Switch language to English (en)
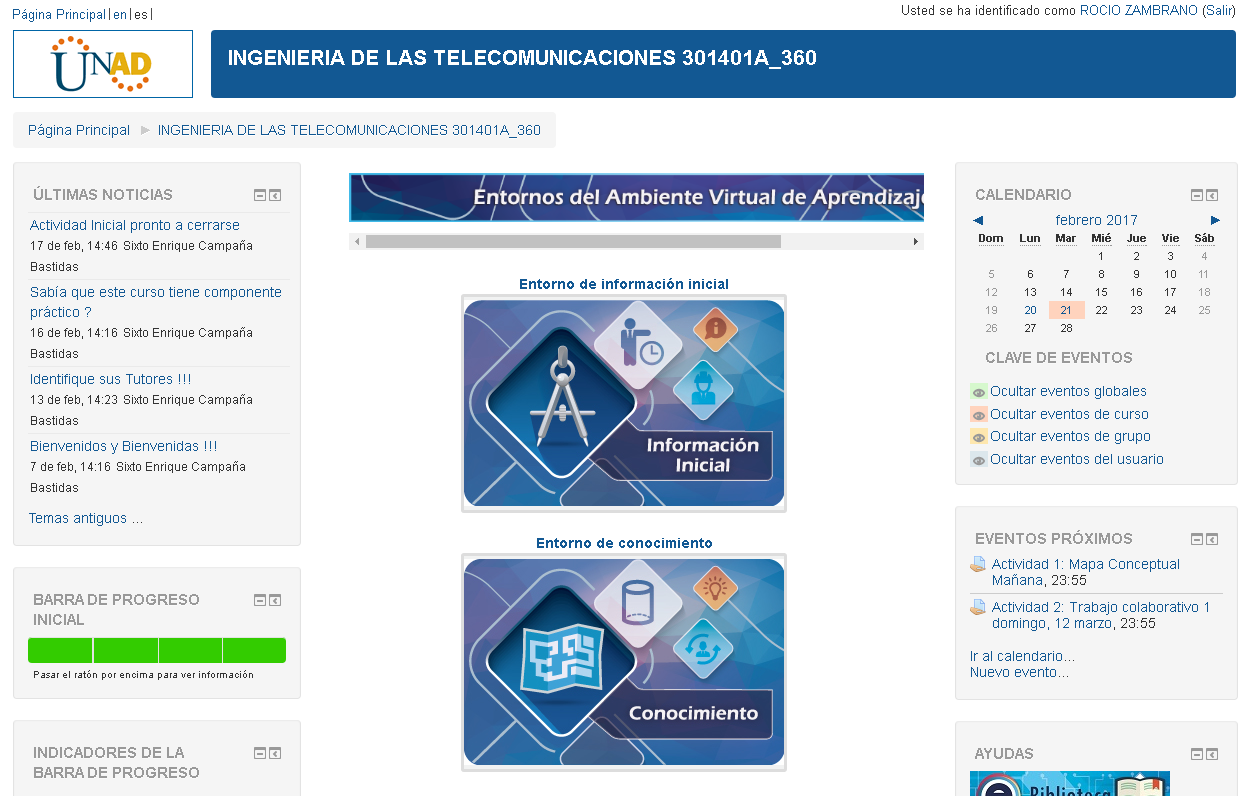 [x=120, y=15]
